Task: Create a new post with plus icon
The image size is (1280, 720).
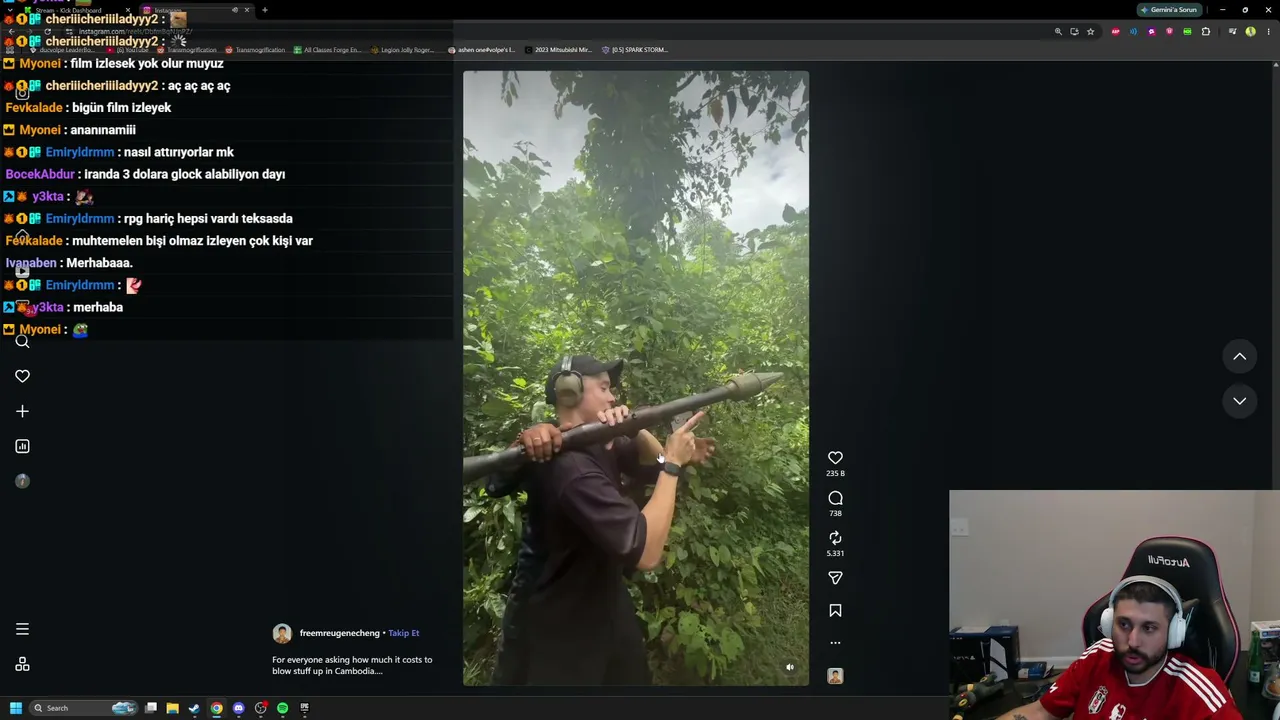Action: pos(22,411)
